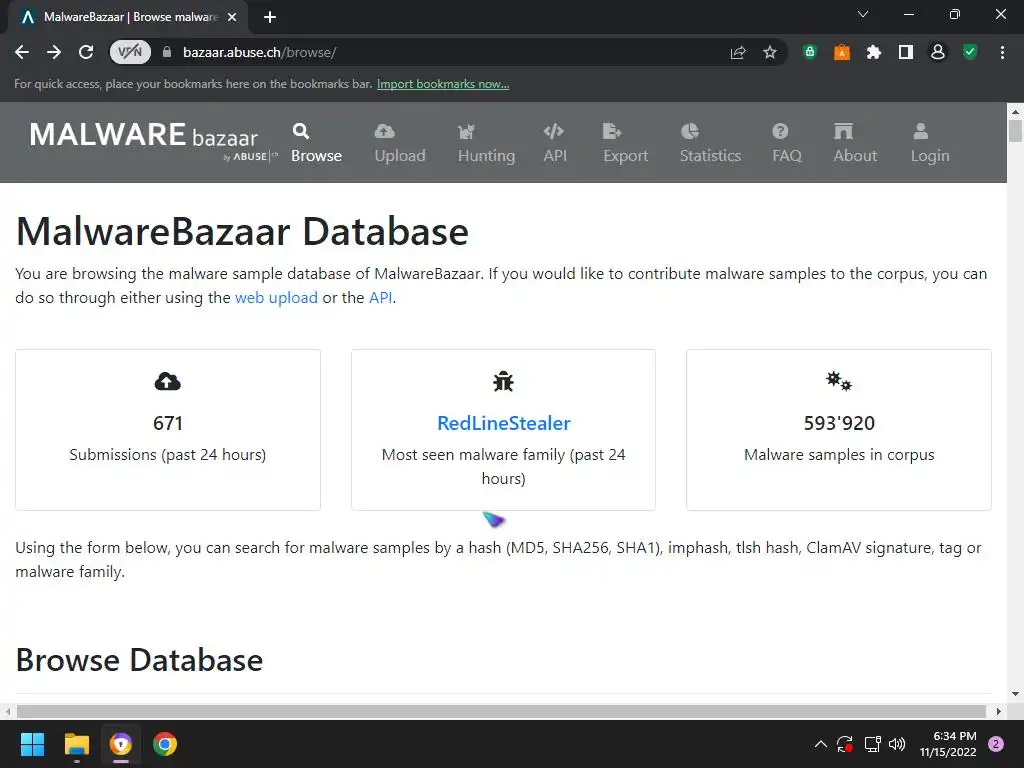Click the scroll down arrow

pos(1015,694)
